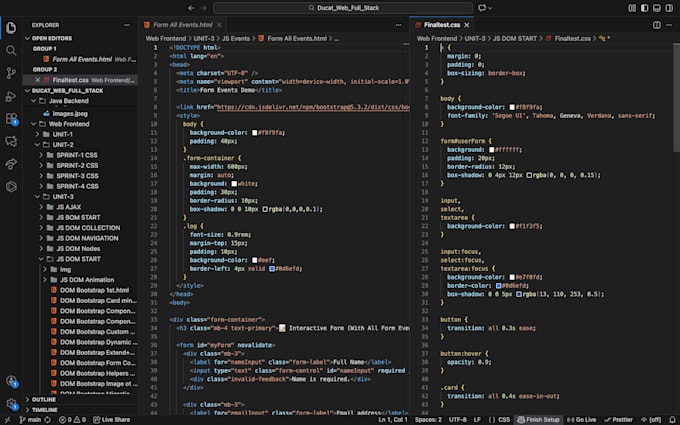Select JS Events in left breadcrumb
The width and height of the screenshot is (680, 425).
pyautogui.click(x=235, y=39)
